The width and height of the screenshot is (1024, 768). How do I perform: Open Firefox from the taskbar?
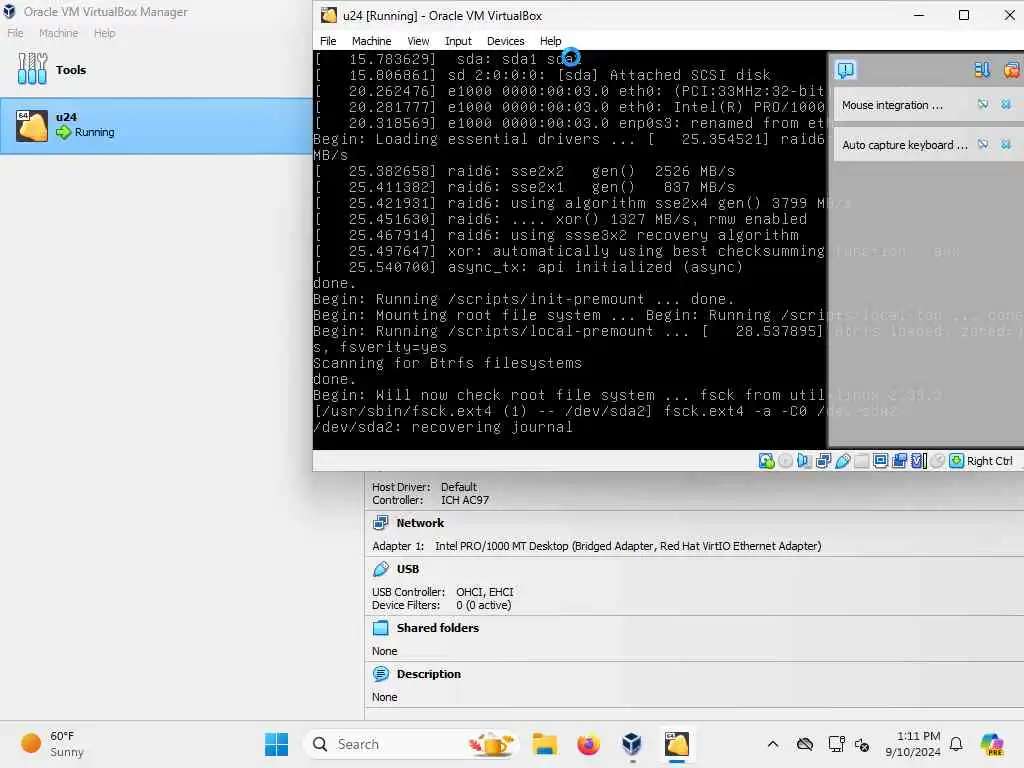[588, 744]
